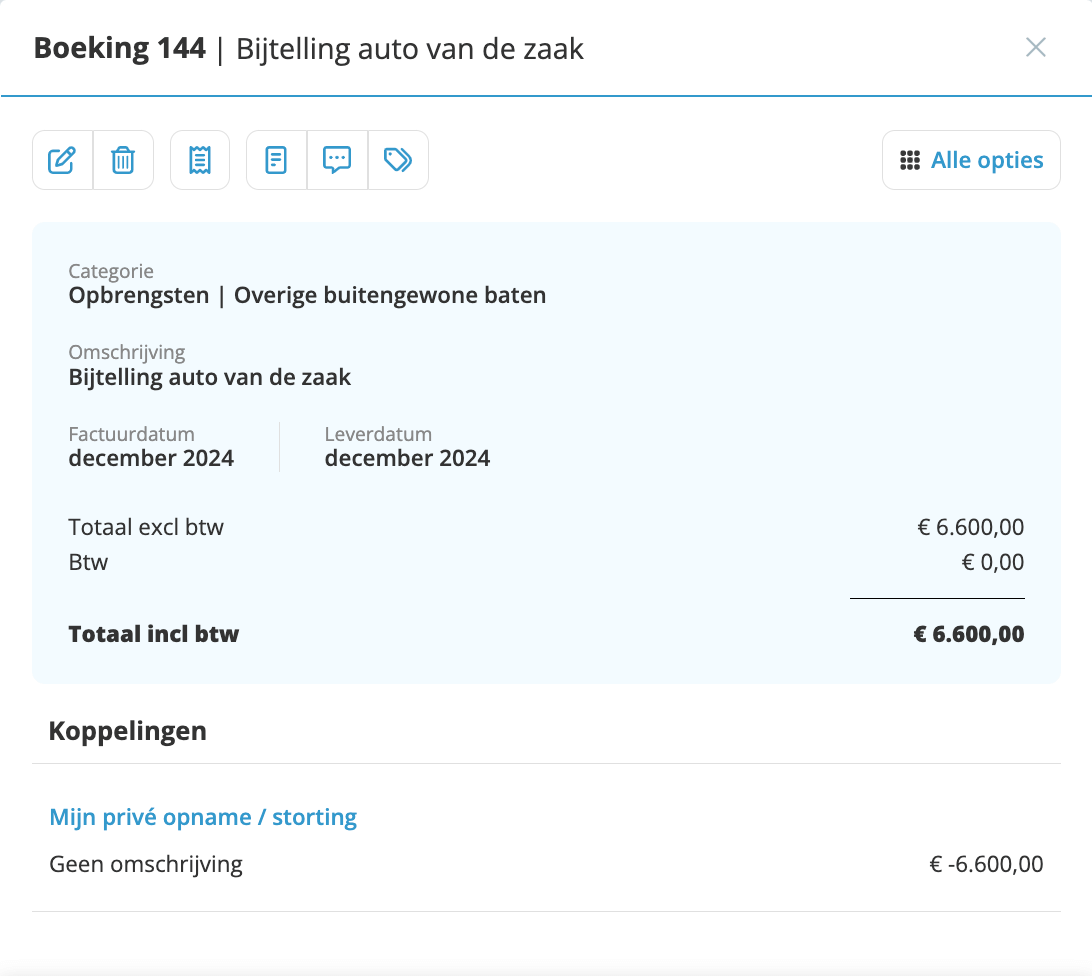
Task: Click the Boeking 144 title
Action: pyautogui.click(x=120, y=48)
